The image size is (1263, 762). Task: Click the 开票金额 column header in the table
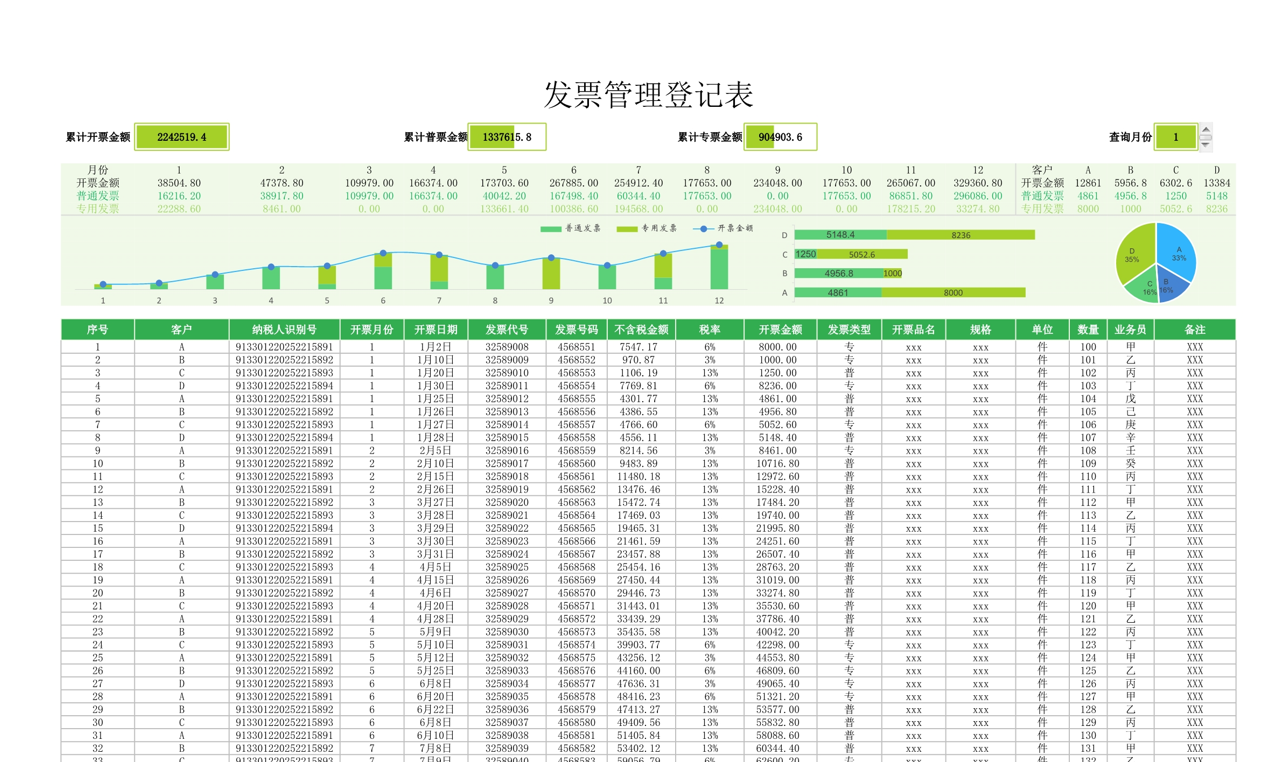tap(783, 329)
